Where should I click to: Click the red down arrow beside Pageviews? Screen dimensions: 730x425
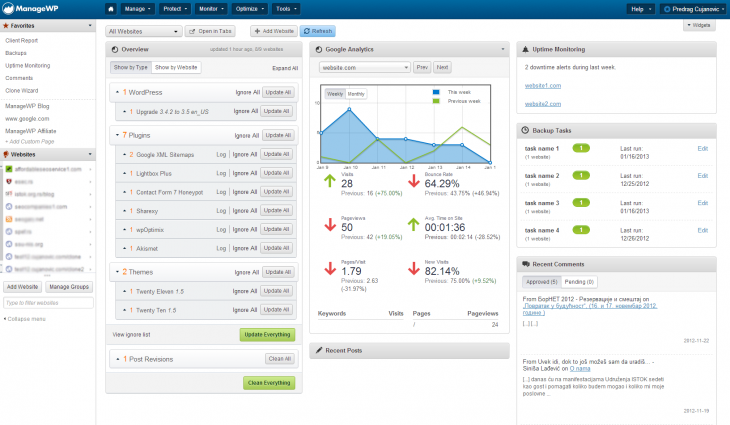coord(330,225)
